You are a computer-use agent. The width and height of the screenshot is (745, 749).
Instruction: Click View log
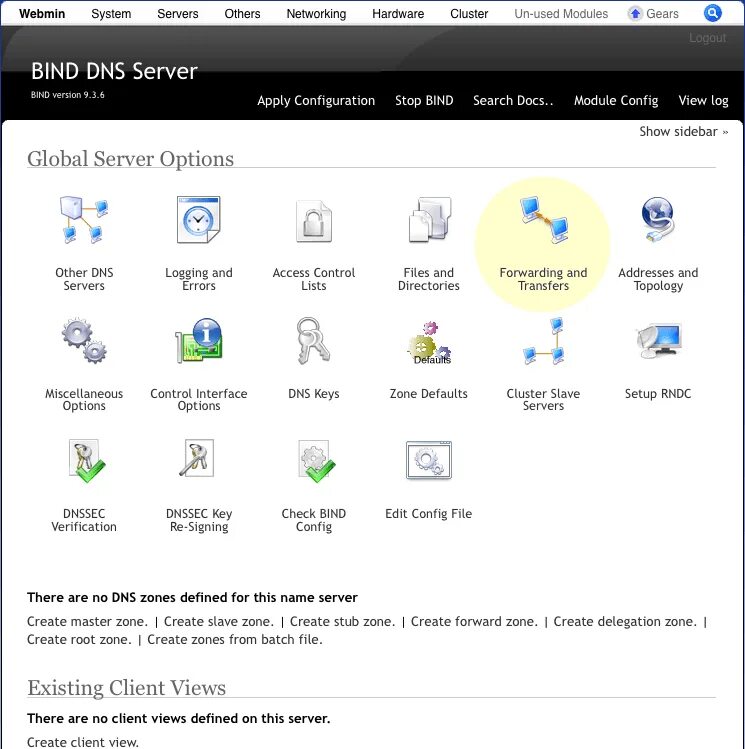click(x=703, y=101)
